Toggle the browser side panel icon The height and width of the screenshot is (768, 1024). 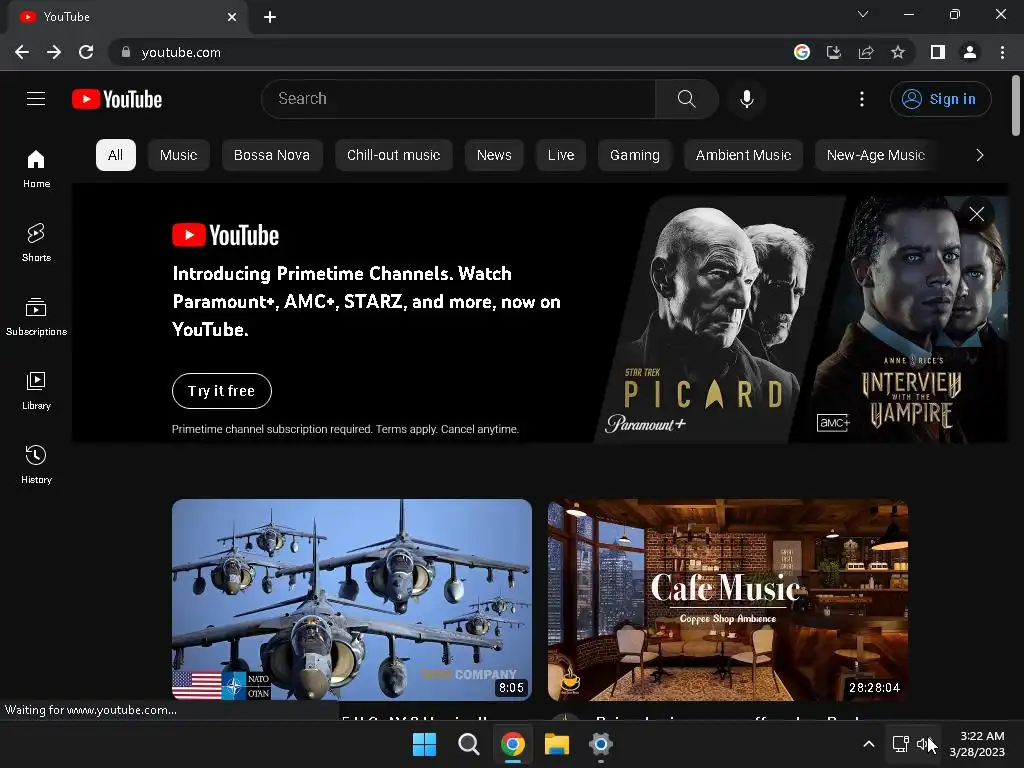point(938,52)
